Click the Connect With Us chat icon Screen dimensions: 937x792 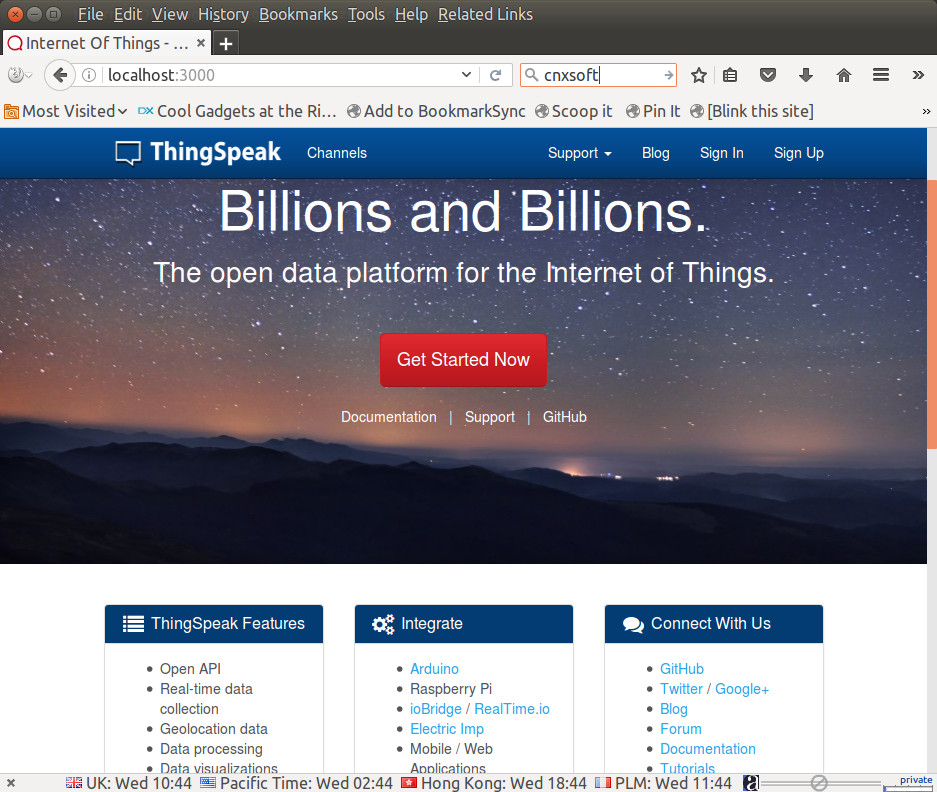point(633,625)
